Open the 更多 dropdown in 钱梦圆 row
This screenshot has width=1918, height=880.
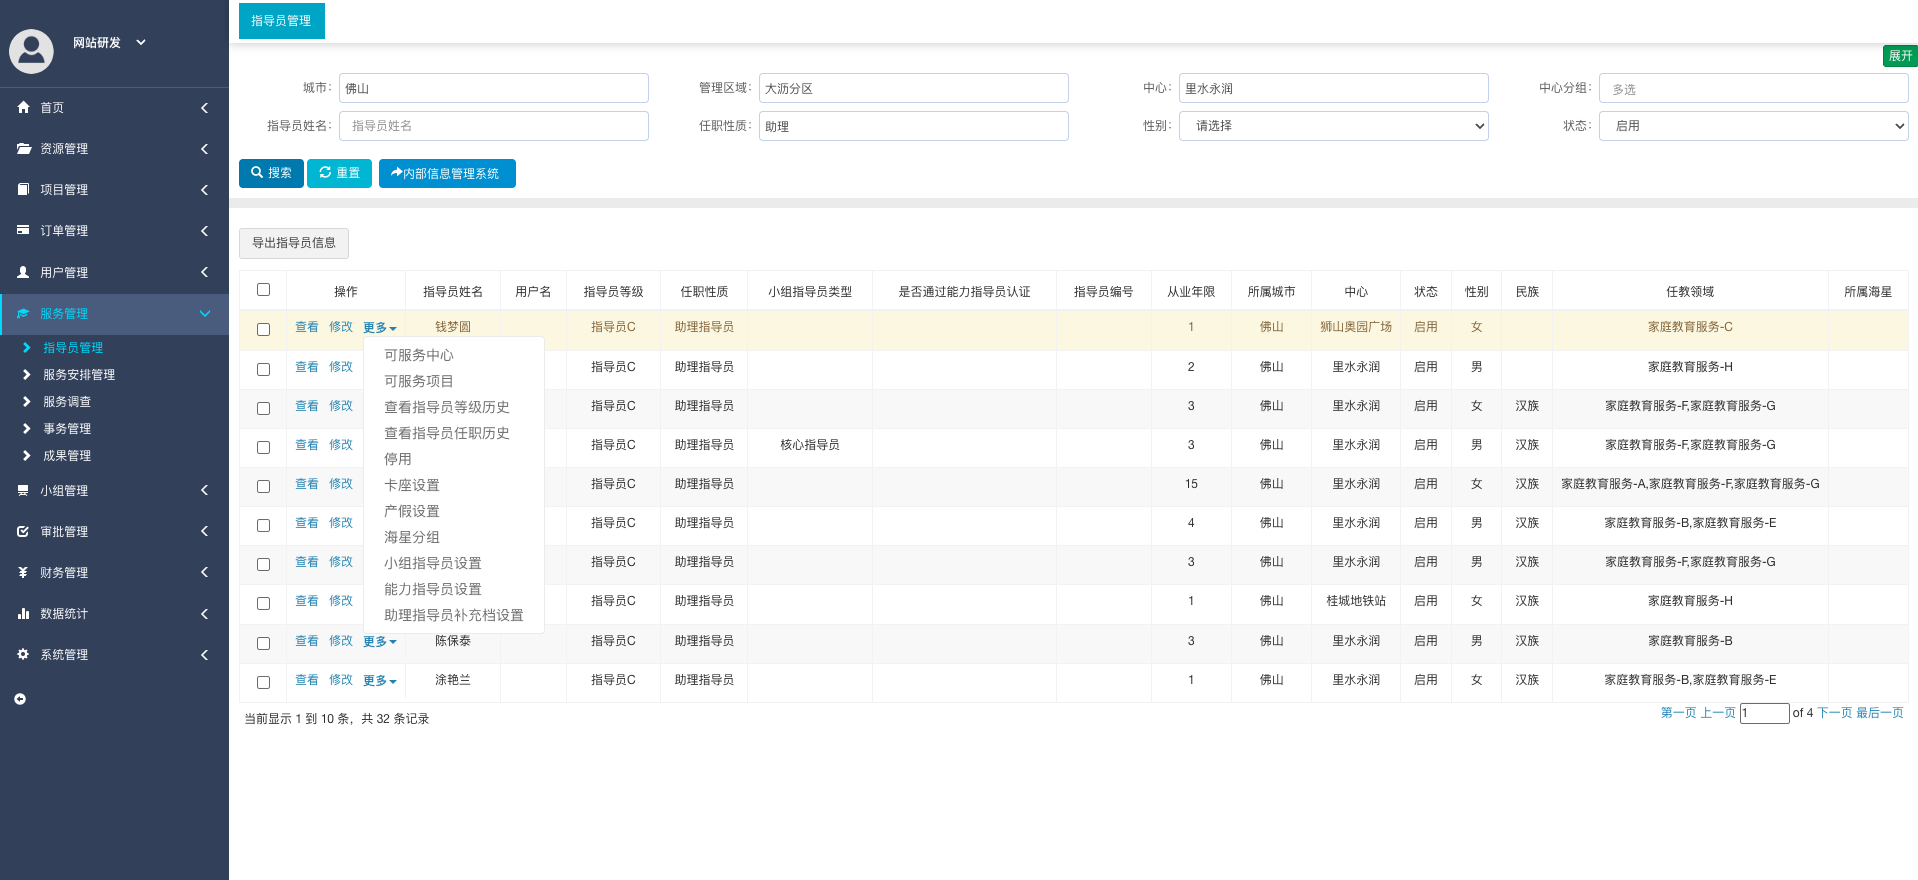tap(379, 328)
